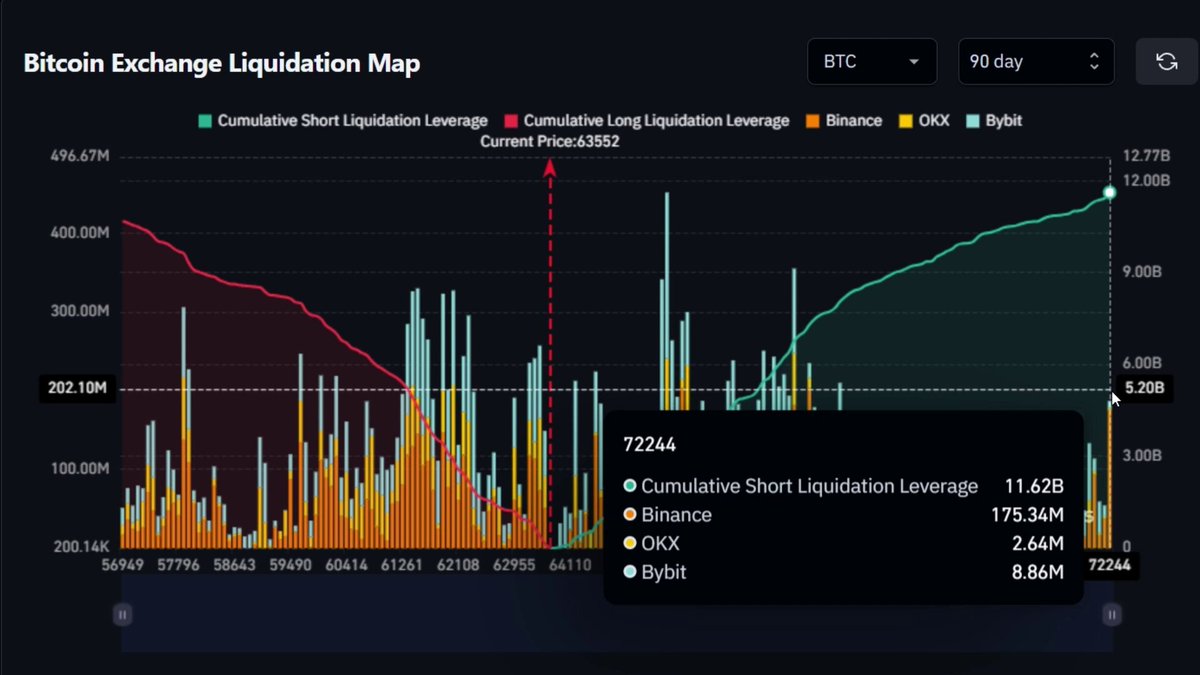Open the 90 day range selector

1035,62
